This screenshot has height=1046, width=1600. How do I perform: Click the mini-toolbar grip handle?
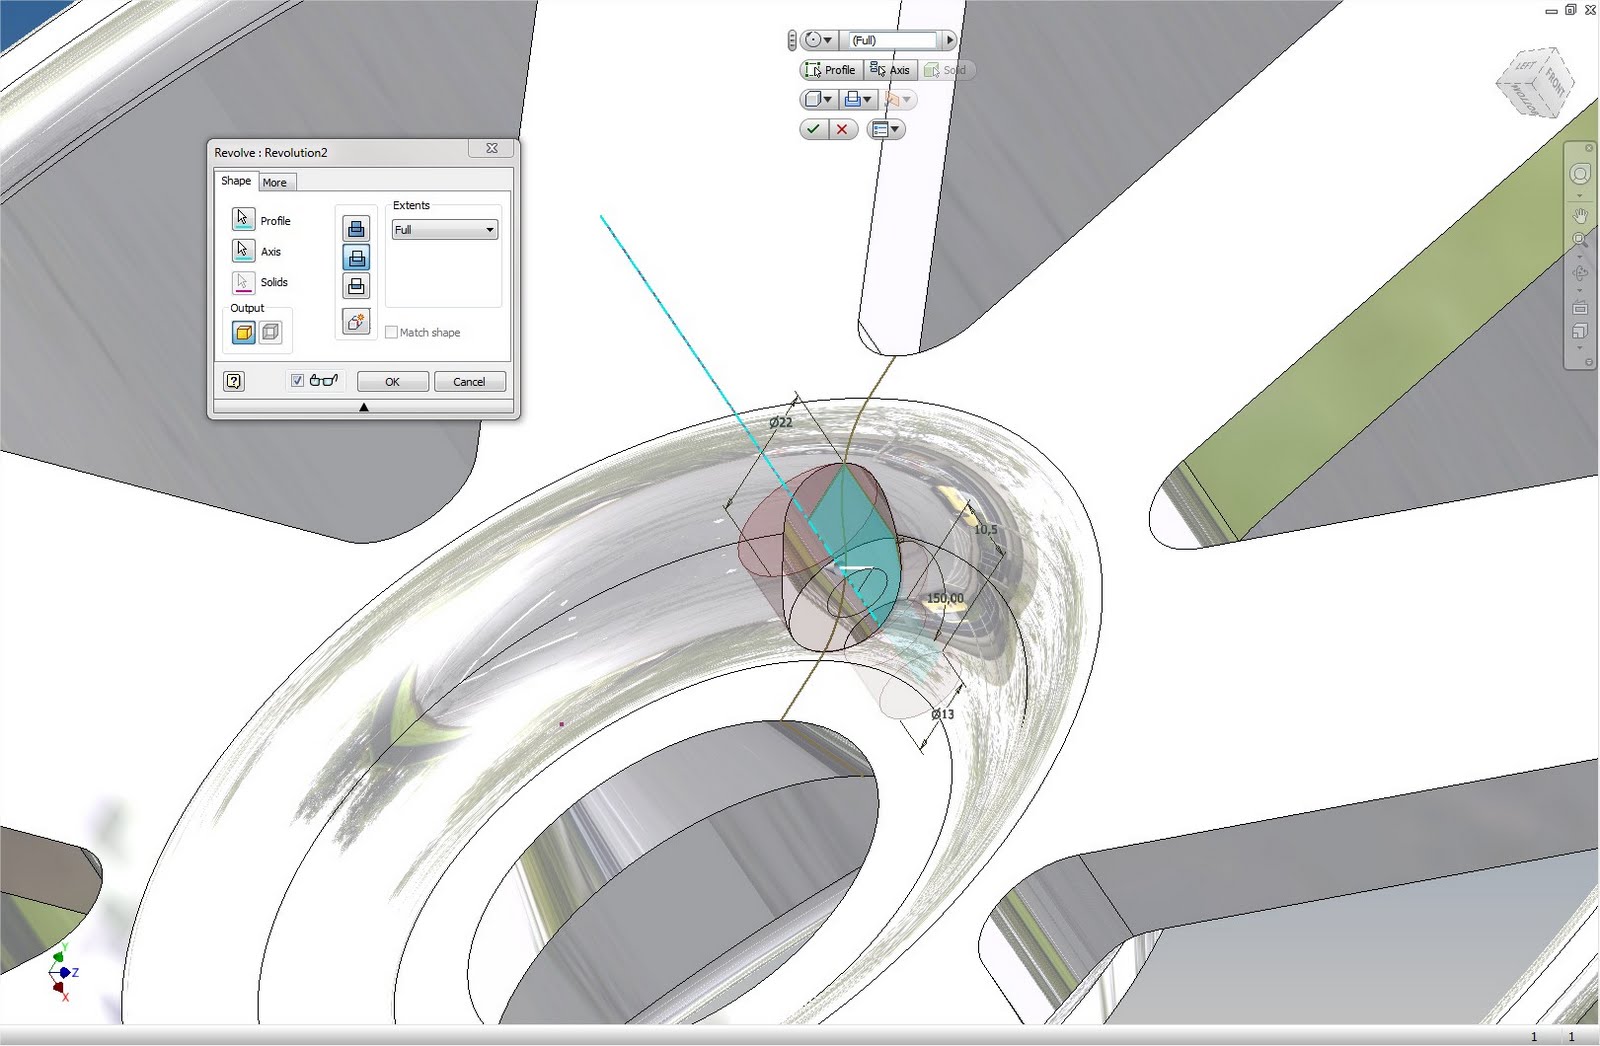(x=792, y=40)
